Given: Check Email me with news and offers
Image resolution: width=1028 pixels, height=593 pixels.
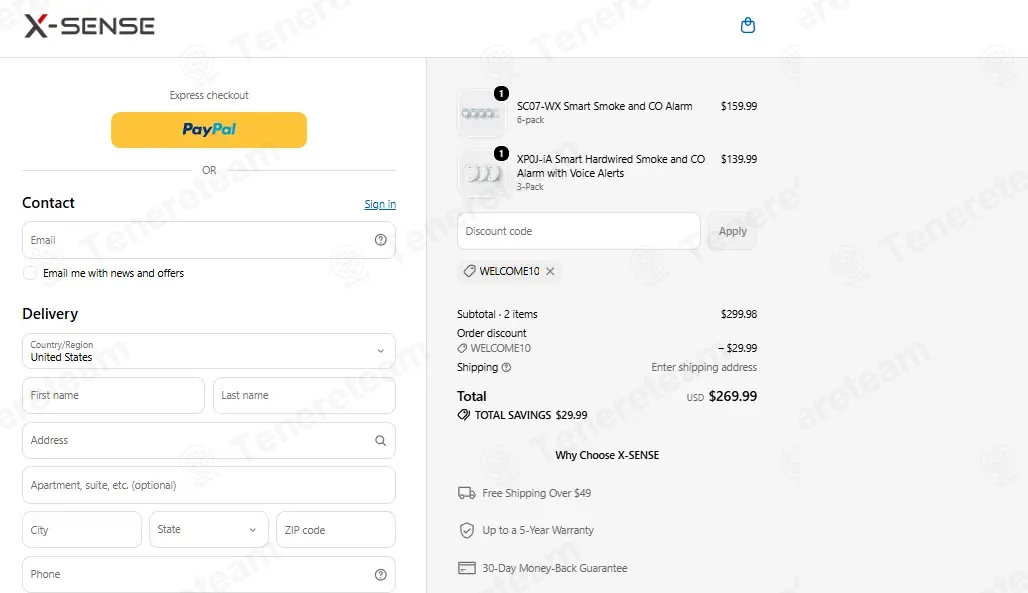Looking at the screenshot, I should (x=30, y=273).
